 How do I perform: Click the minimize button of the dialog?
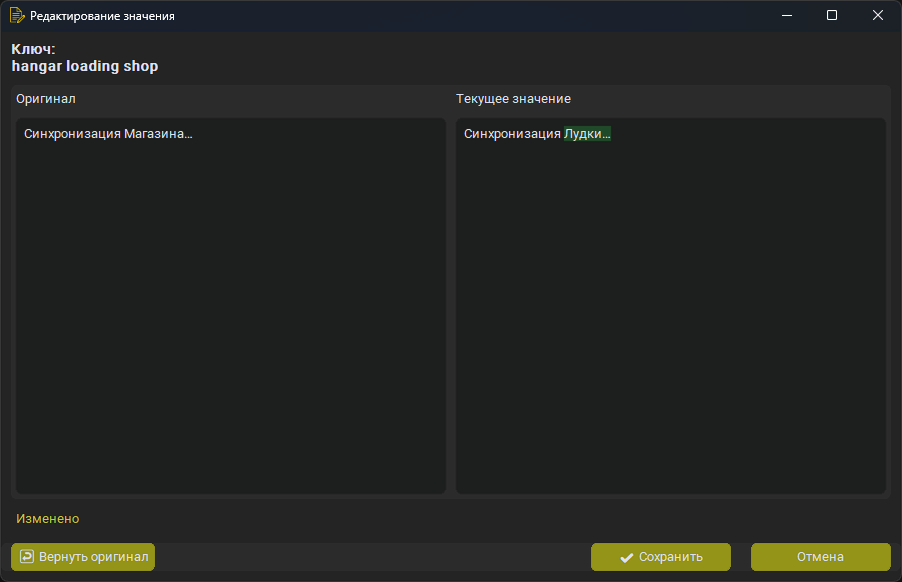coord(786,15)
